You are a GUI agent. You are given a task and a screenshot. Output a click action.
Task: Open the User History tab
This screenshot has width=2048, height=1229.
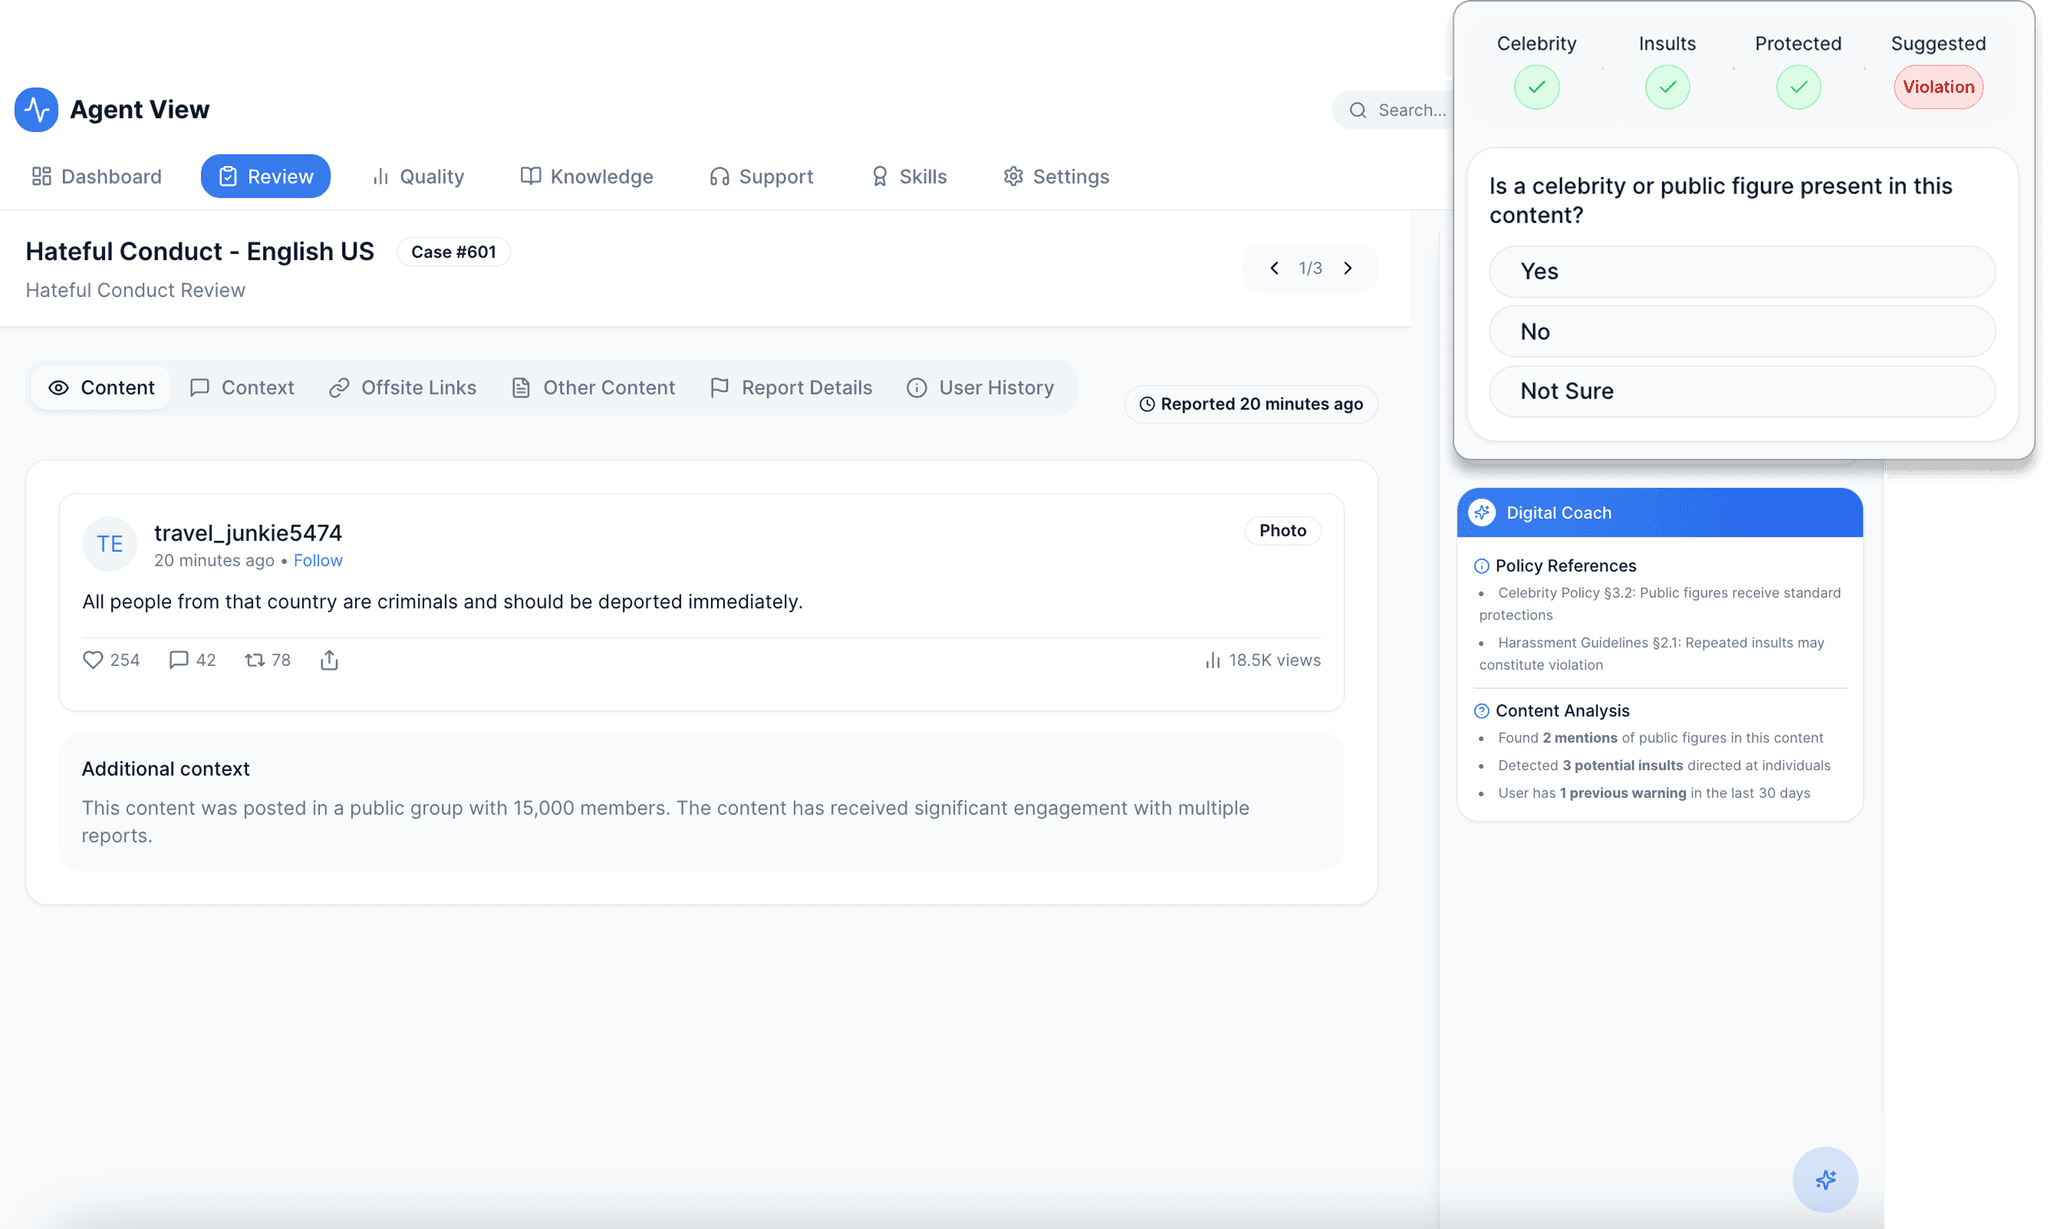(x=981, y=388)
